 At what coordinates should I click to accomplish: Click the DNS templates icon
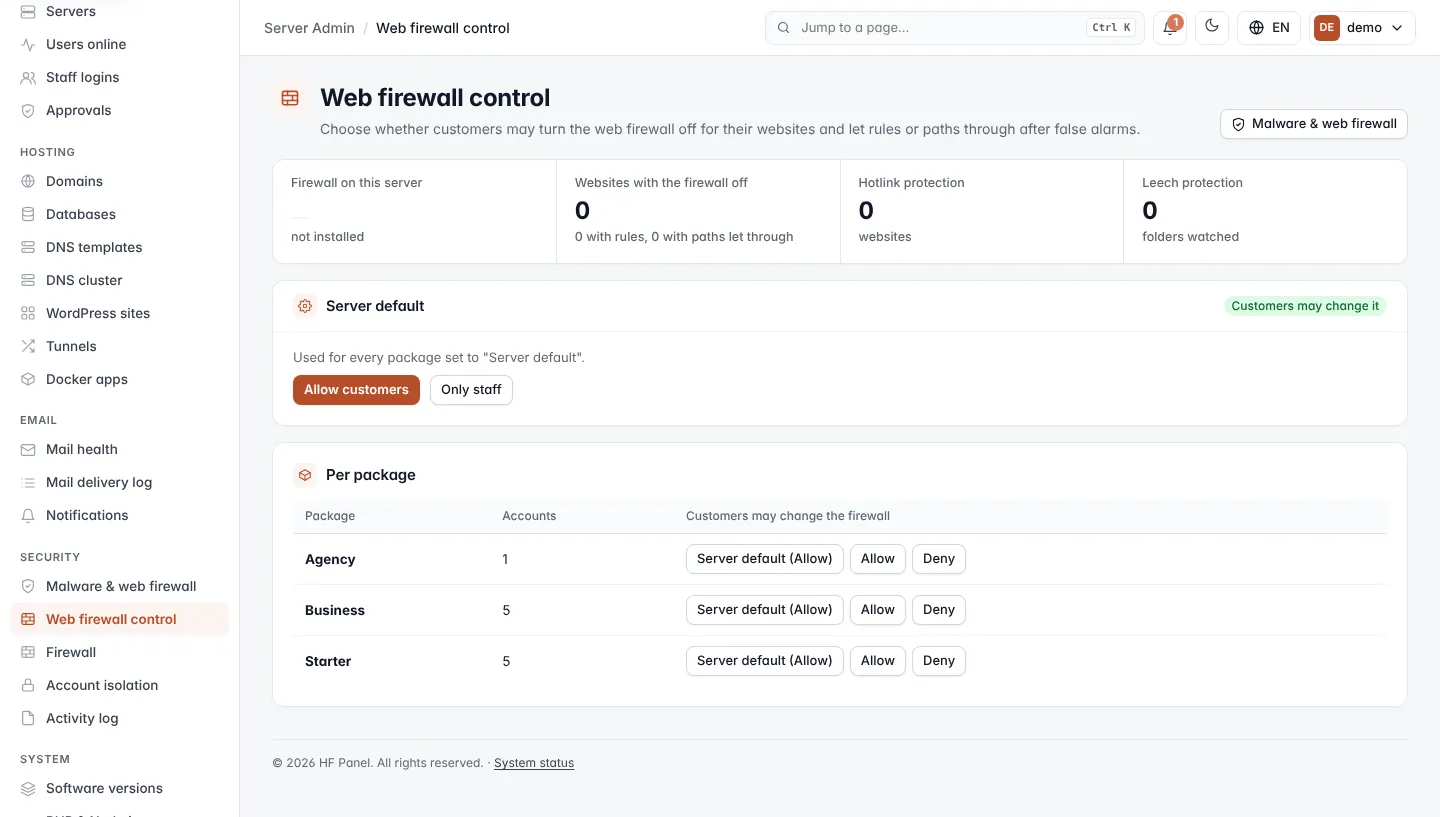coord(28,247)
